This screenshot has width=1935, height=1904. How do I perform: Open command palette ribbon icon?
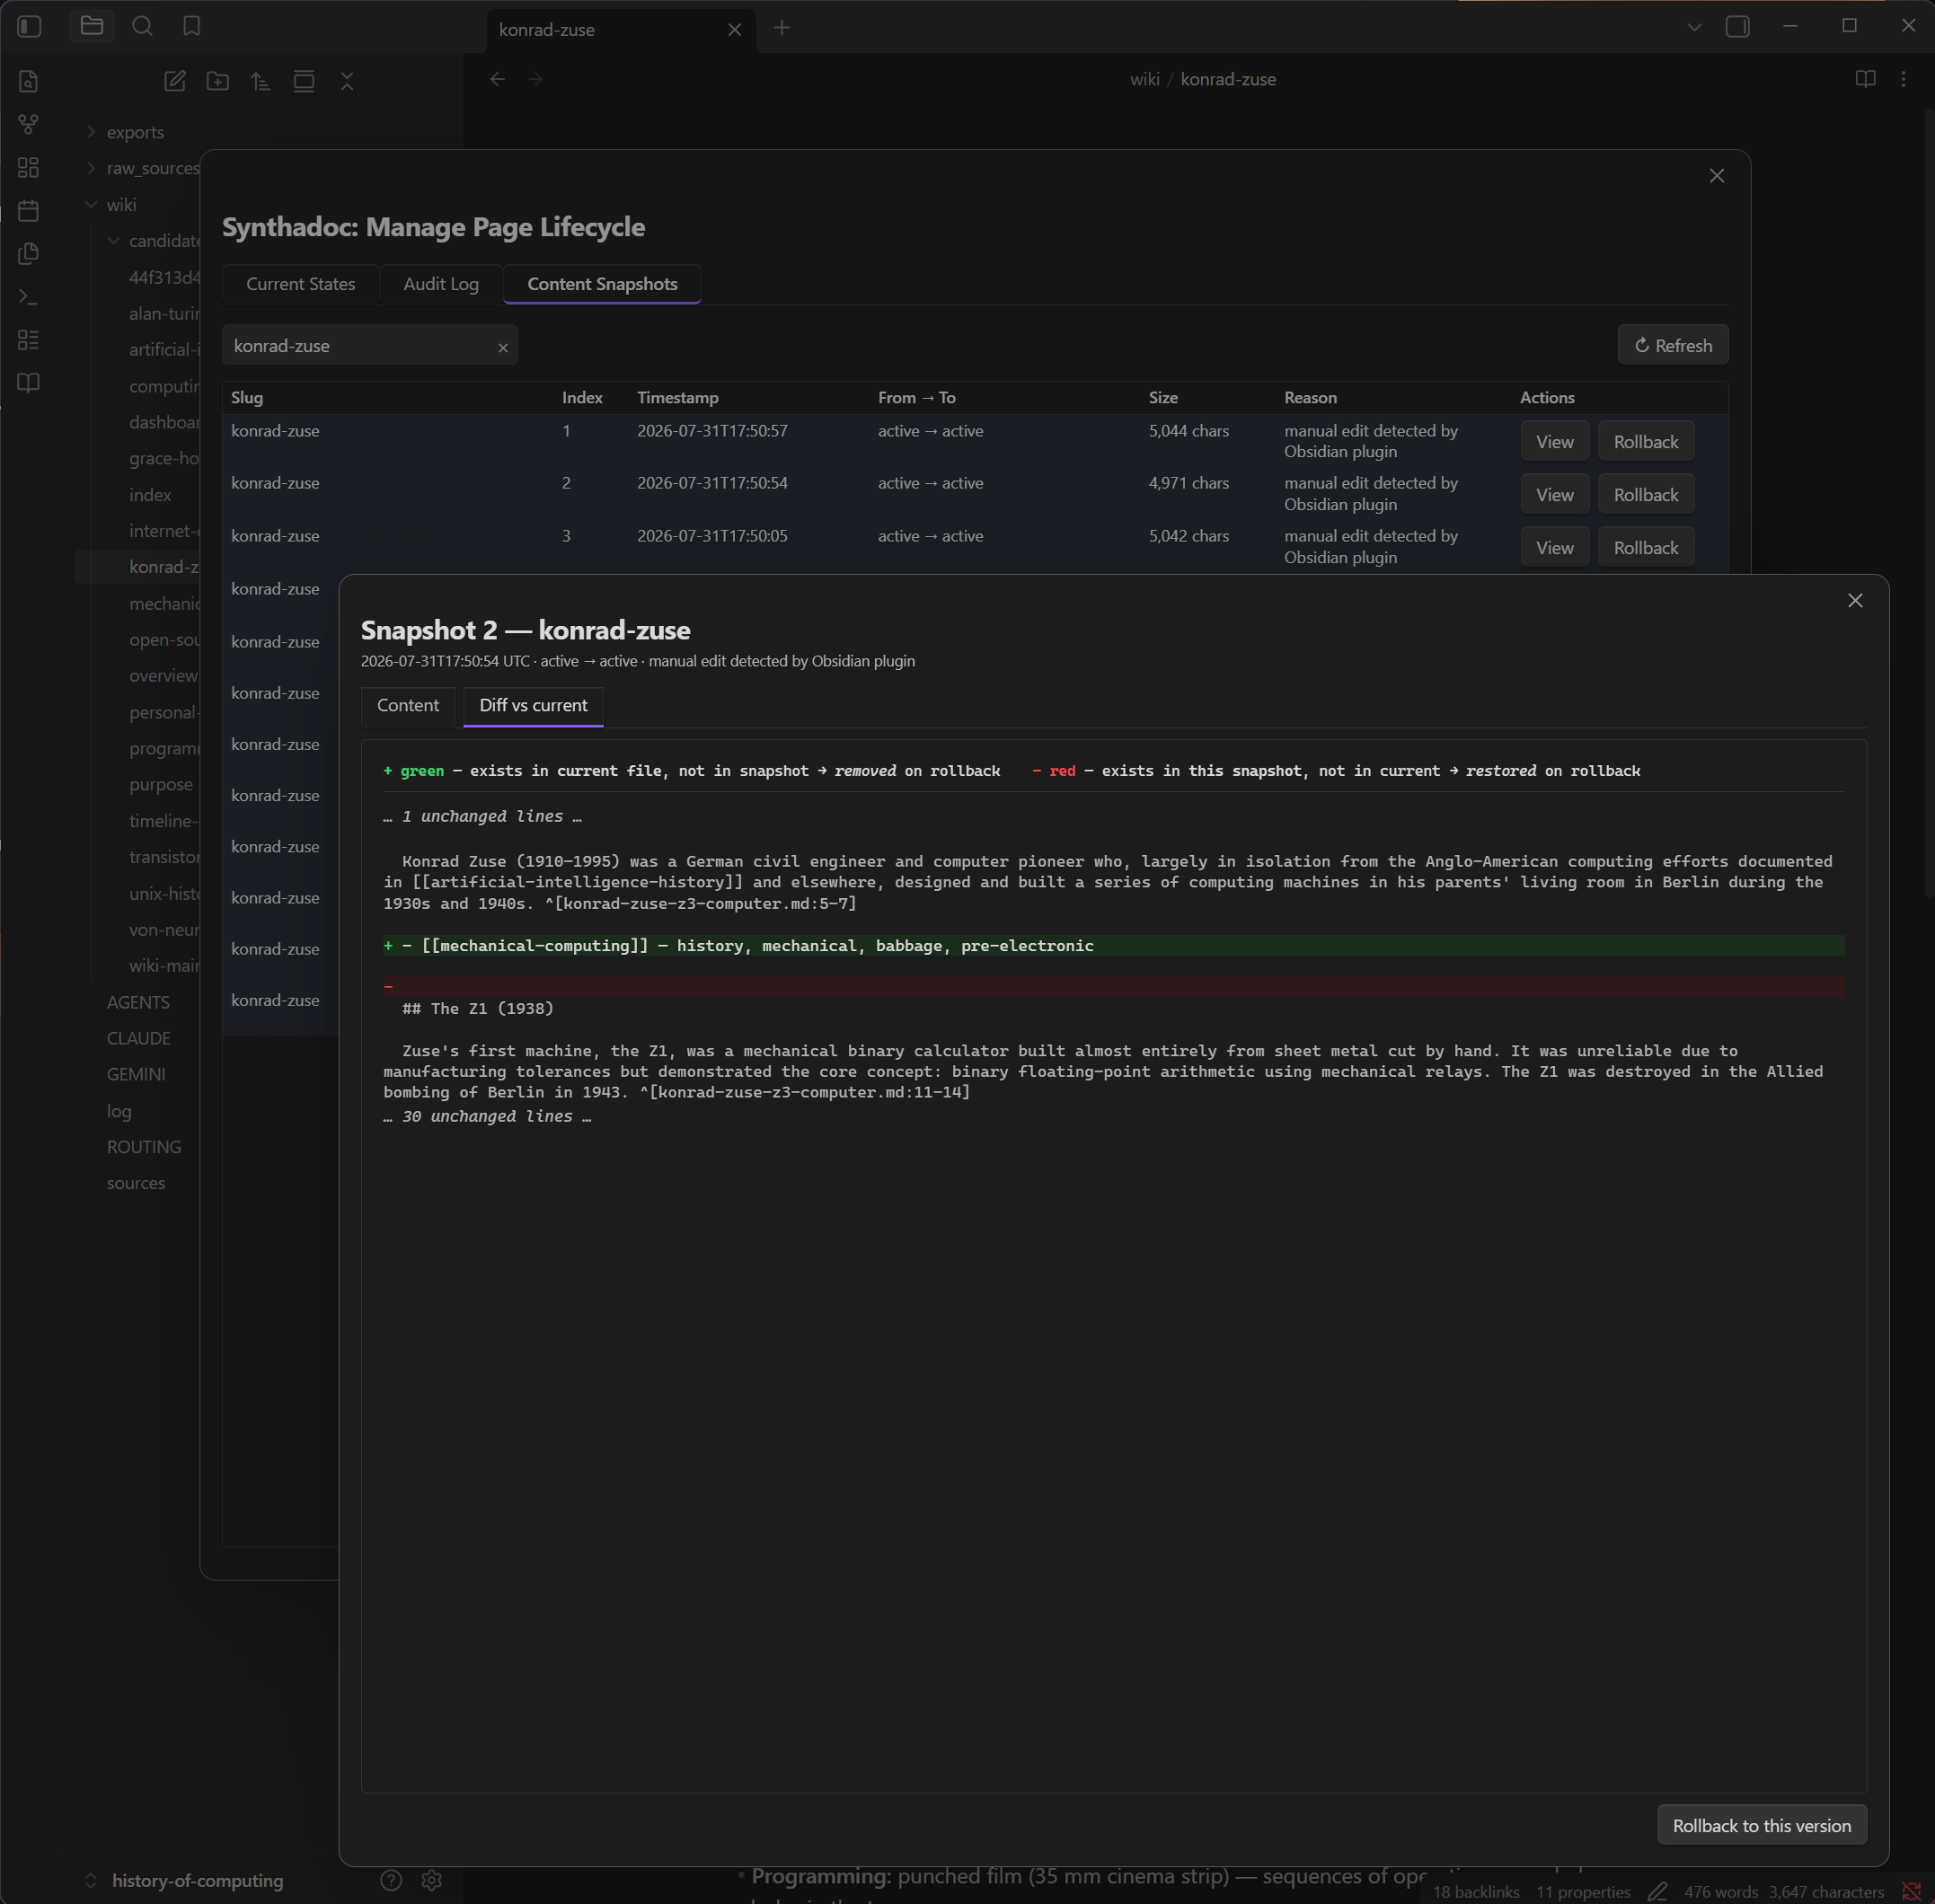pyautogui.click(x=29, y=297)
